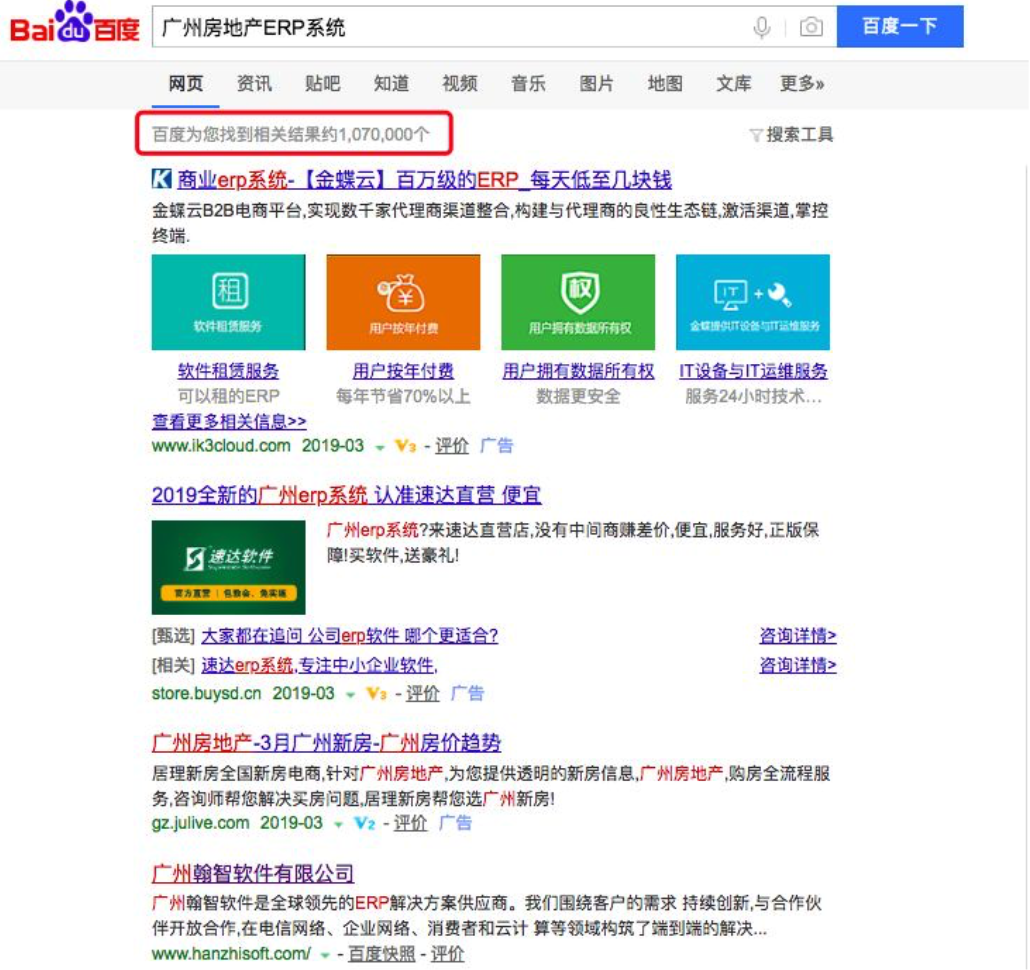Click V2 badge on gz.julive.com result
The width and height of the screenshot is (1030, 970).
point(365,824)
